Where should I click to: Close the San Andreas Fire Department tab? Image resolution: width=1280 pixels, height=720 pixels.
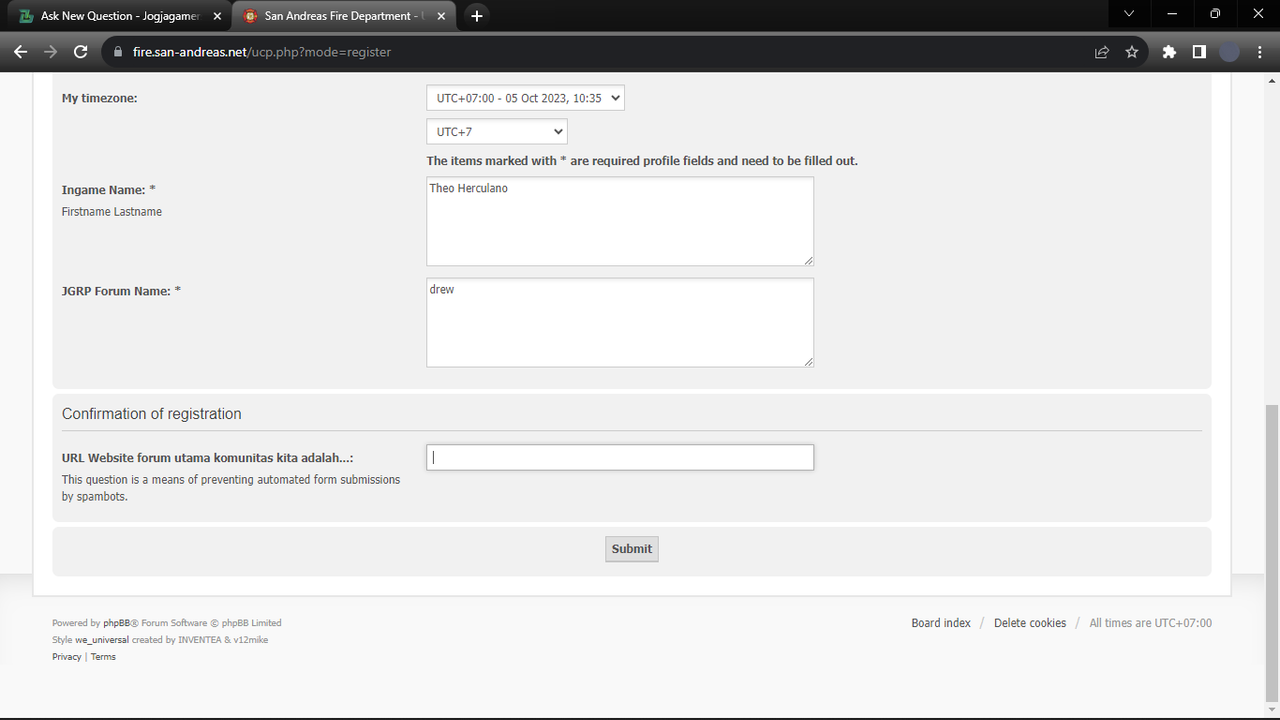[441, 16]
